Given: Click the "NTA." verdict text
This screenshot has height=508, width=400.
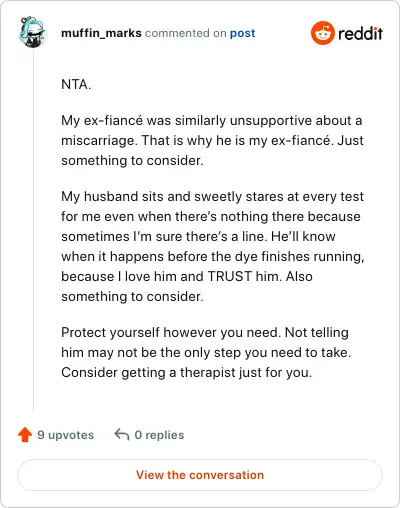Looking at the screenshot, I should click(76, 84).
